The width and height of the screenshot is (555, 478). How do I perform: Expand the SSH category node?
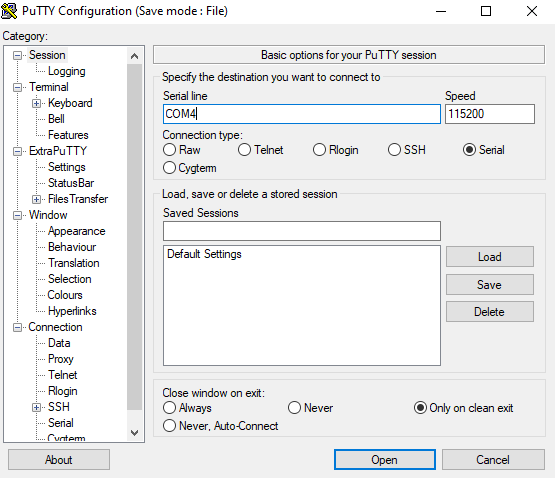[x=36, y=408]
